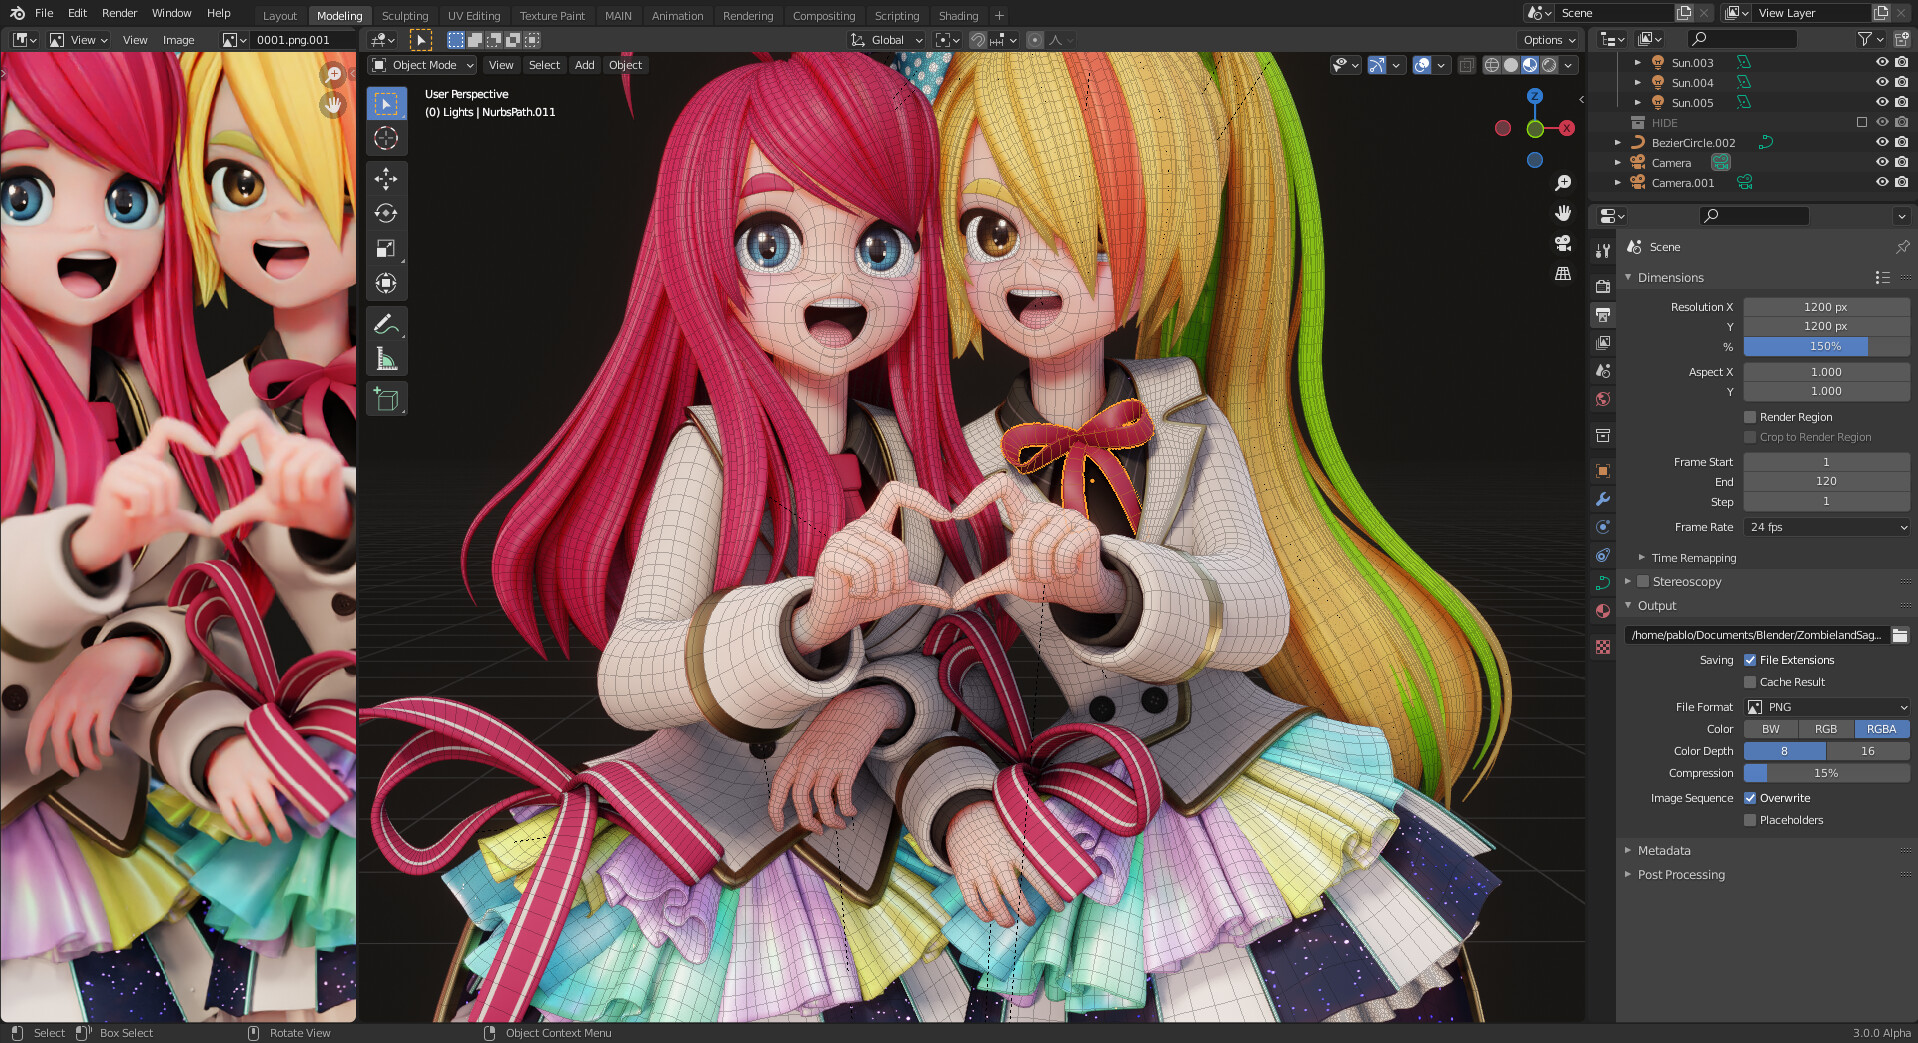
Task: Switch to the Sculpting workspace tab
Action: tap(405, 16)
